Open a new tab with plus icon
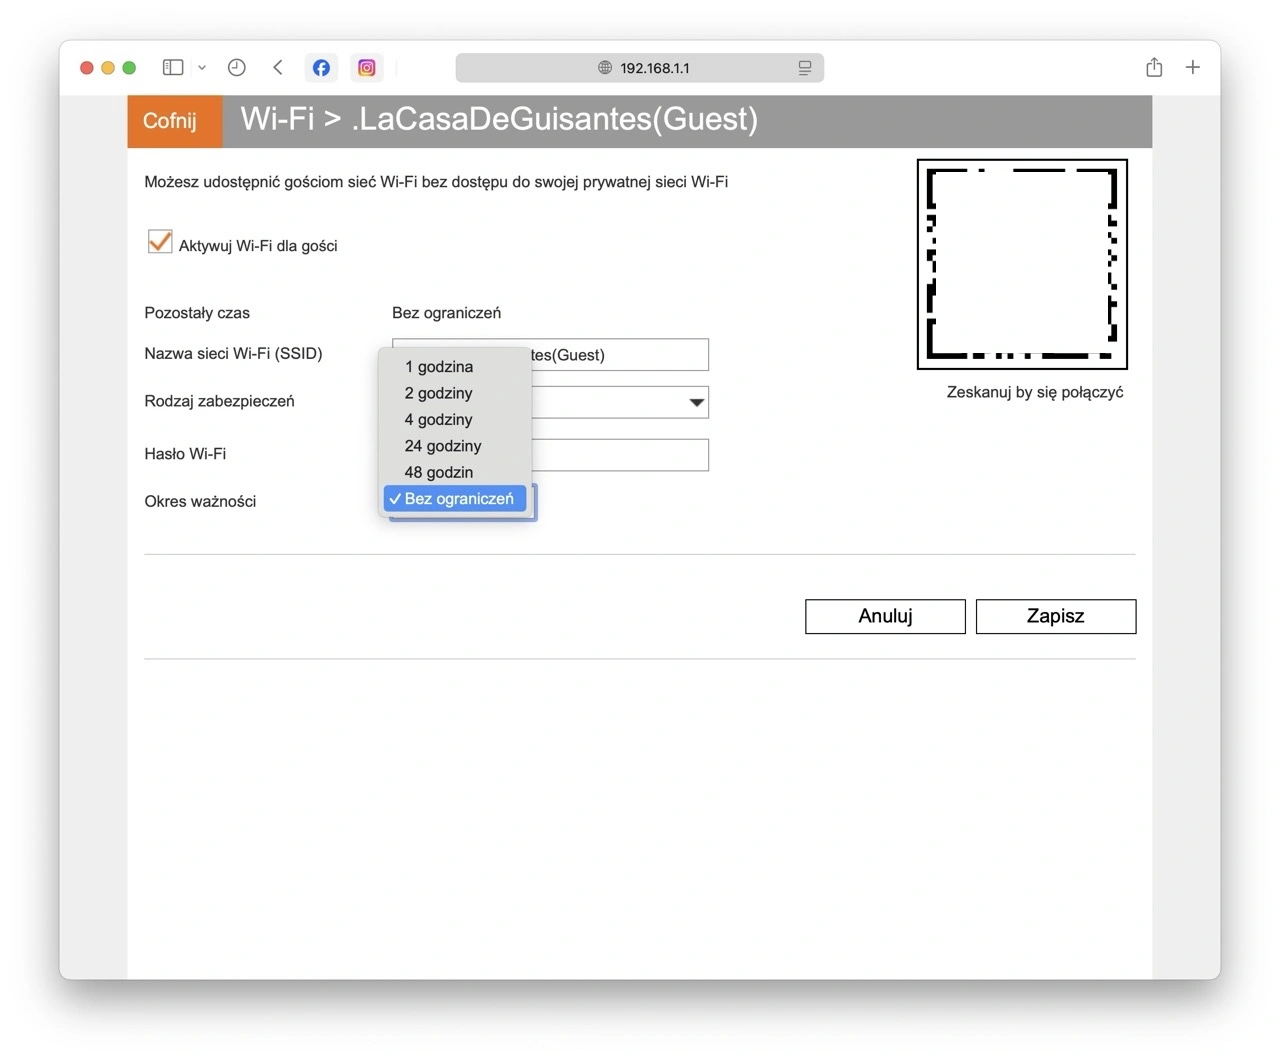This screenshot has height=1058, width=1280. tap(1193, 67)
